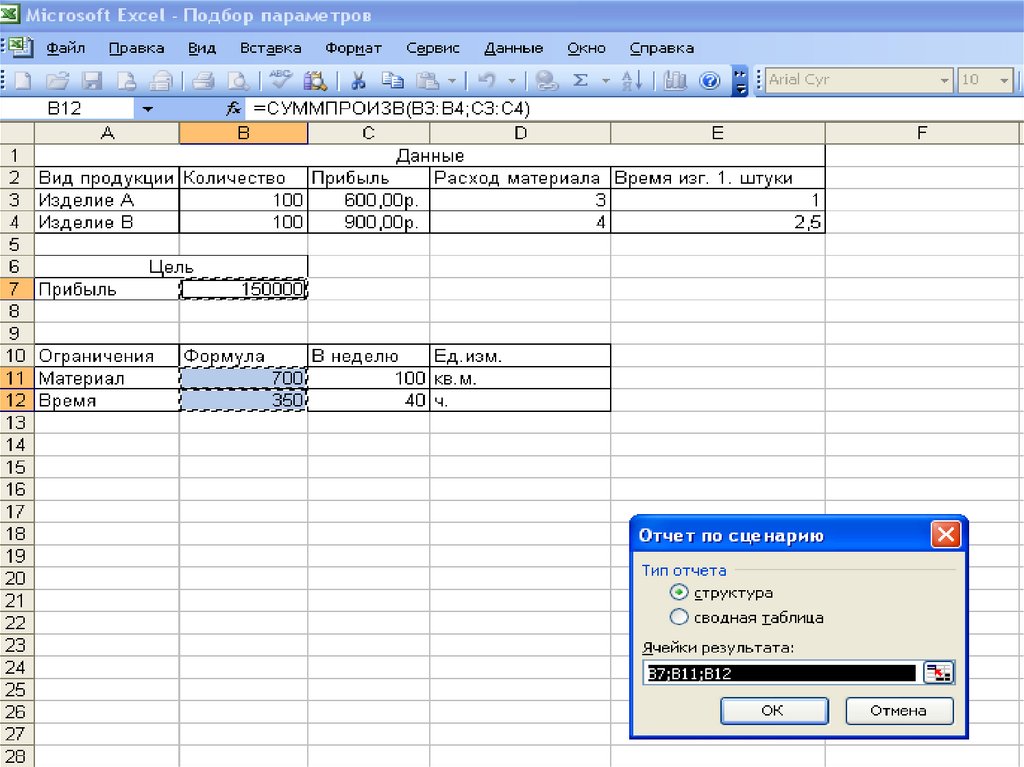Open the font size 10 dropdown
Image resolution: width=1024 pixels, height=767 pixels.
(1004, 81)
